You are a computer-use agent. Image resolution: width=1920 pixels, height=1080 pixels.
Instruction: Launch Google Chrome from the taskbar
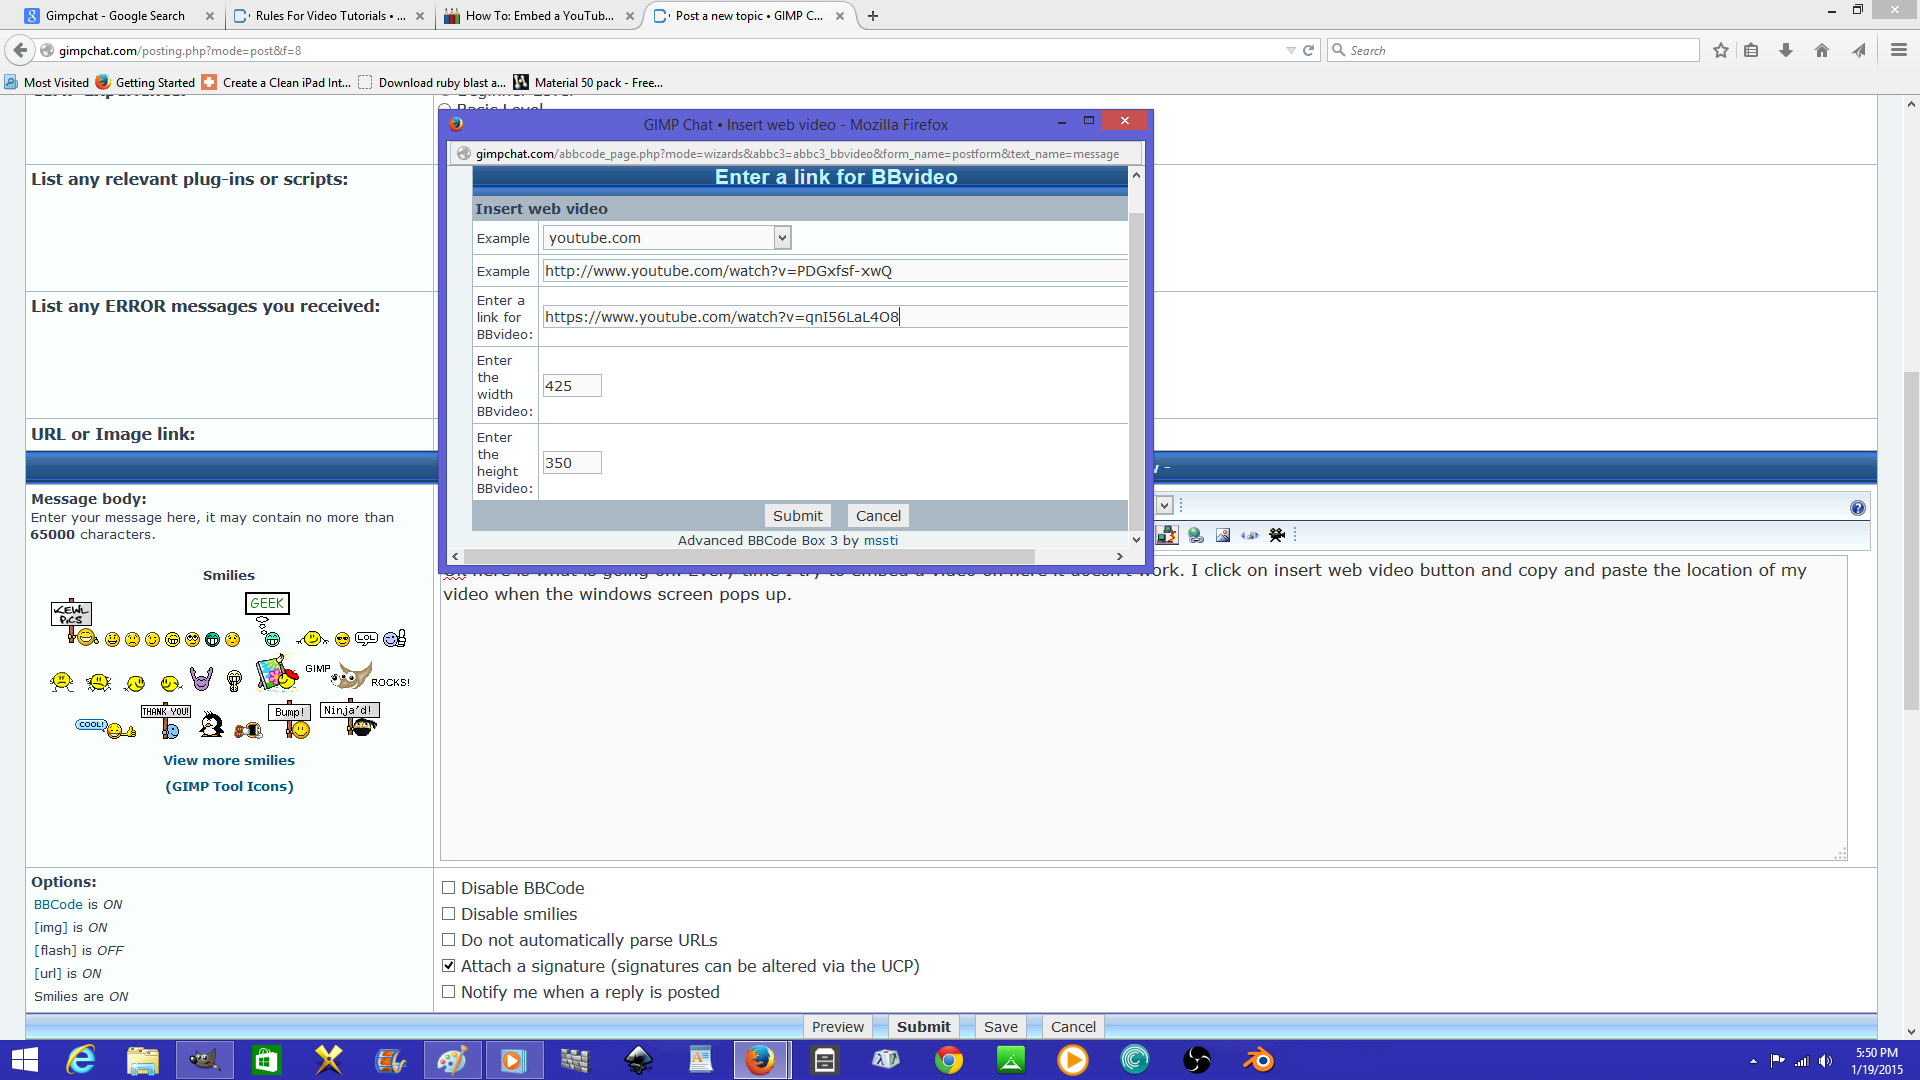tap(949, 1060)
